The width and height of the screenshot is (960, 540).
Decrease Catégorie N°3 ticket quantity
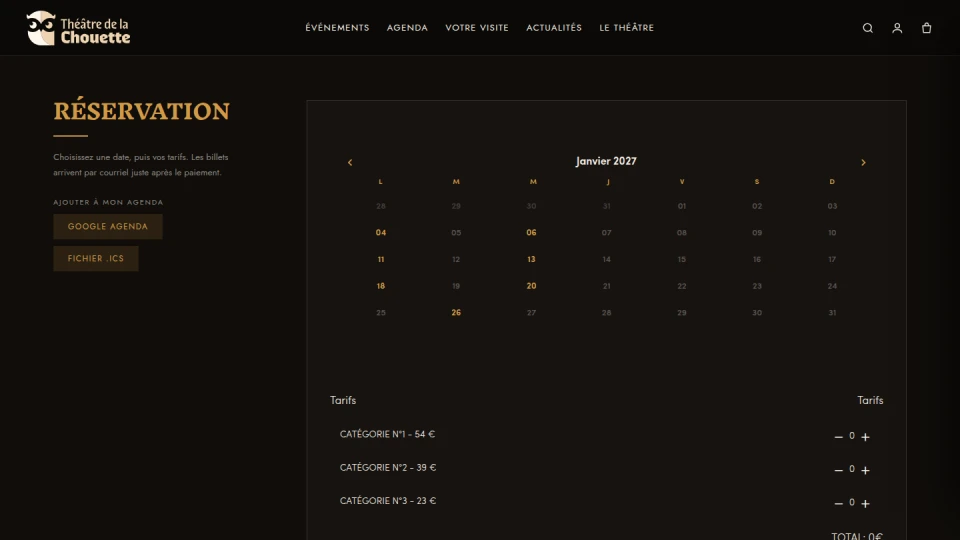coord(838,503)
